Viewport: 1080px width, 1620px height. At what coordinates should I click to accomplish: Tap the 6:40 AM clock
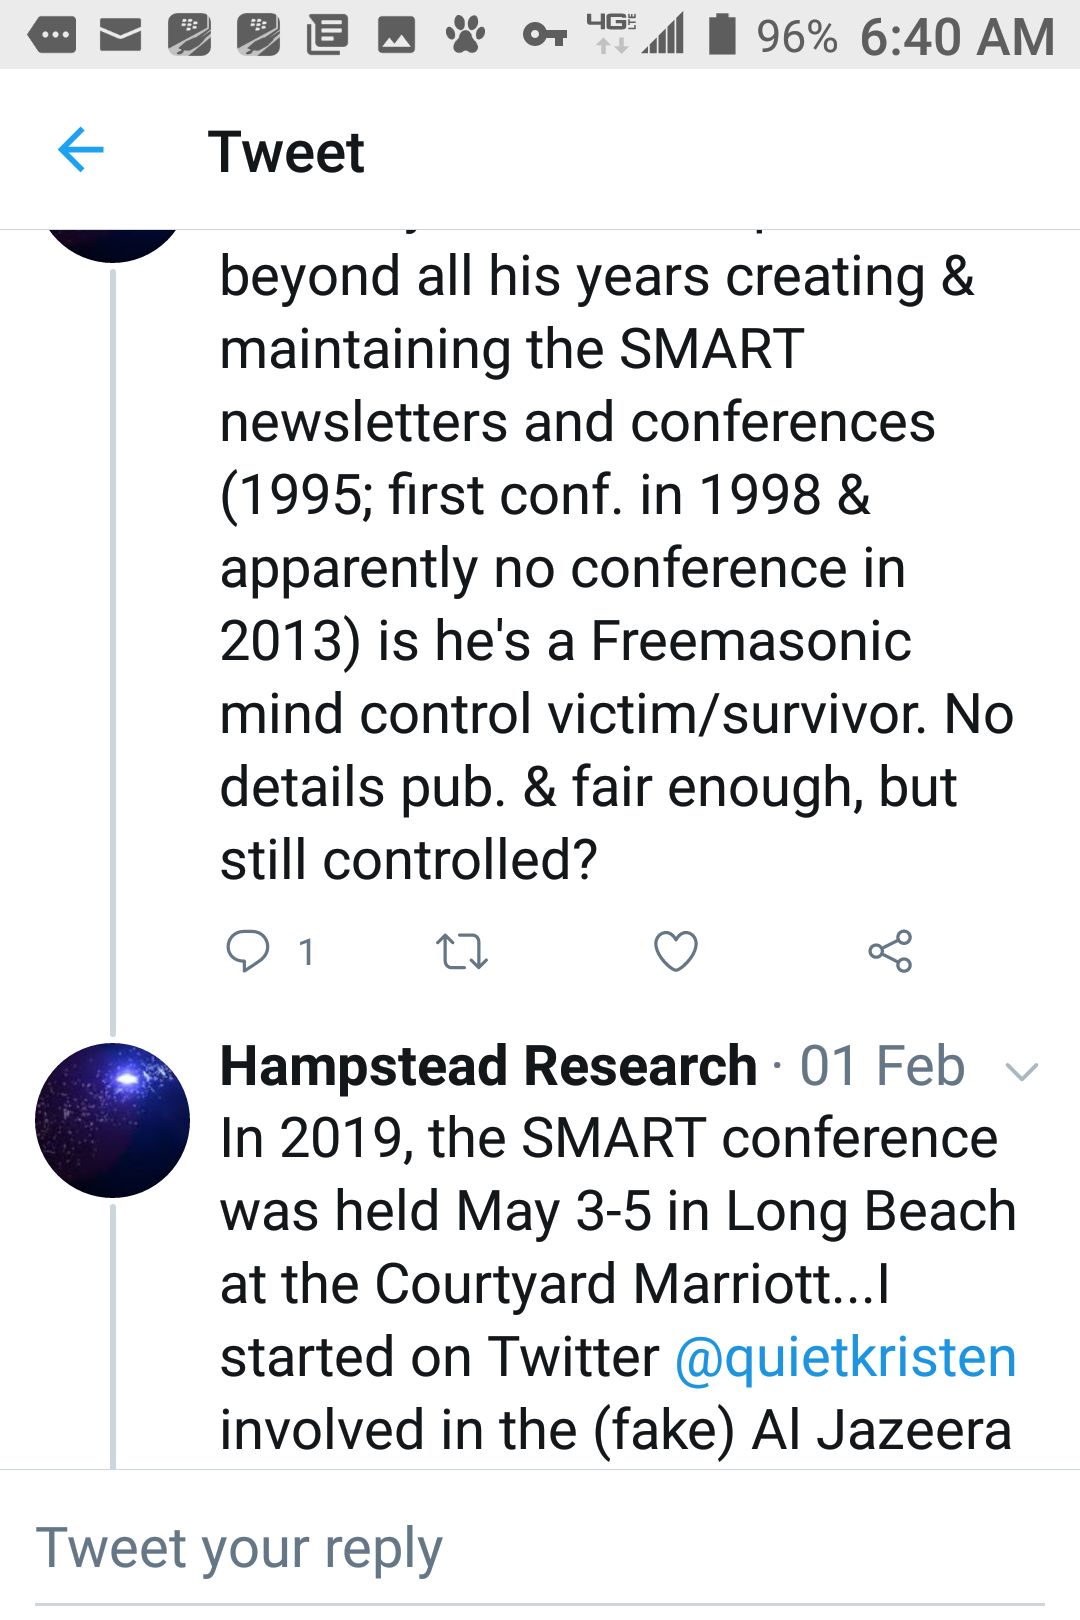click(x=957, y=37)
